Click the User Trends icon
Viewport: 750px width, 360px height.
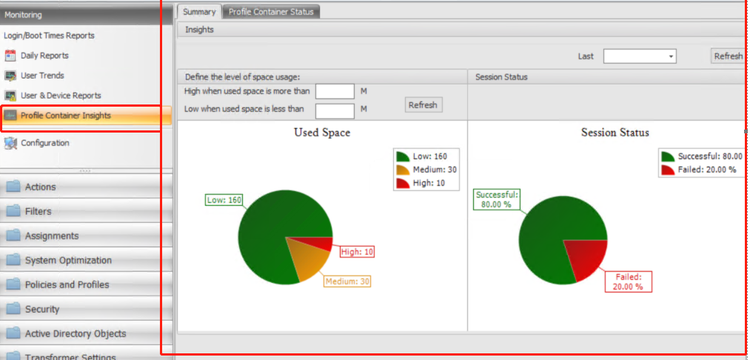point(10,76)
